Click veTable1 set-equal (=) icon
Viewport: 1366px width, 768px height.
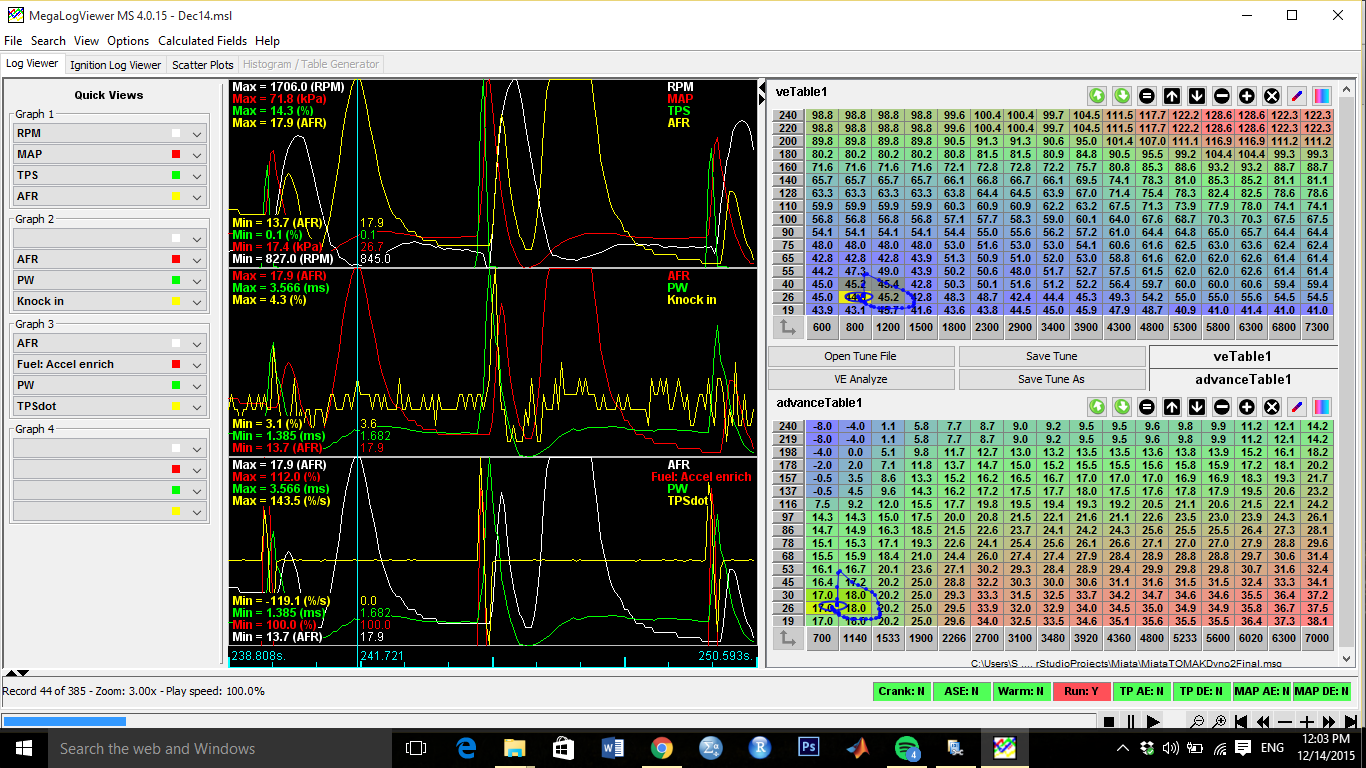pos(1147,96)
